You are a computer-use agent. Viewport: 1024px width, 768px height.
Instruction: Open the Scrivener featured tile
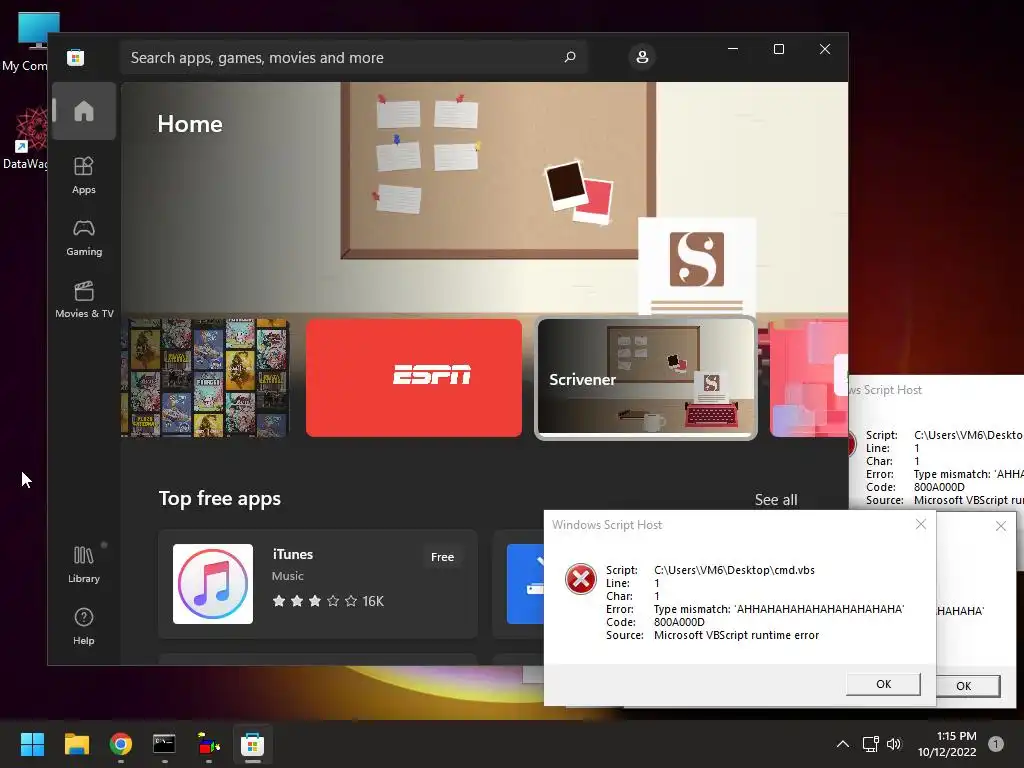(x=646, y=377)
